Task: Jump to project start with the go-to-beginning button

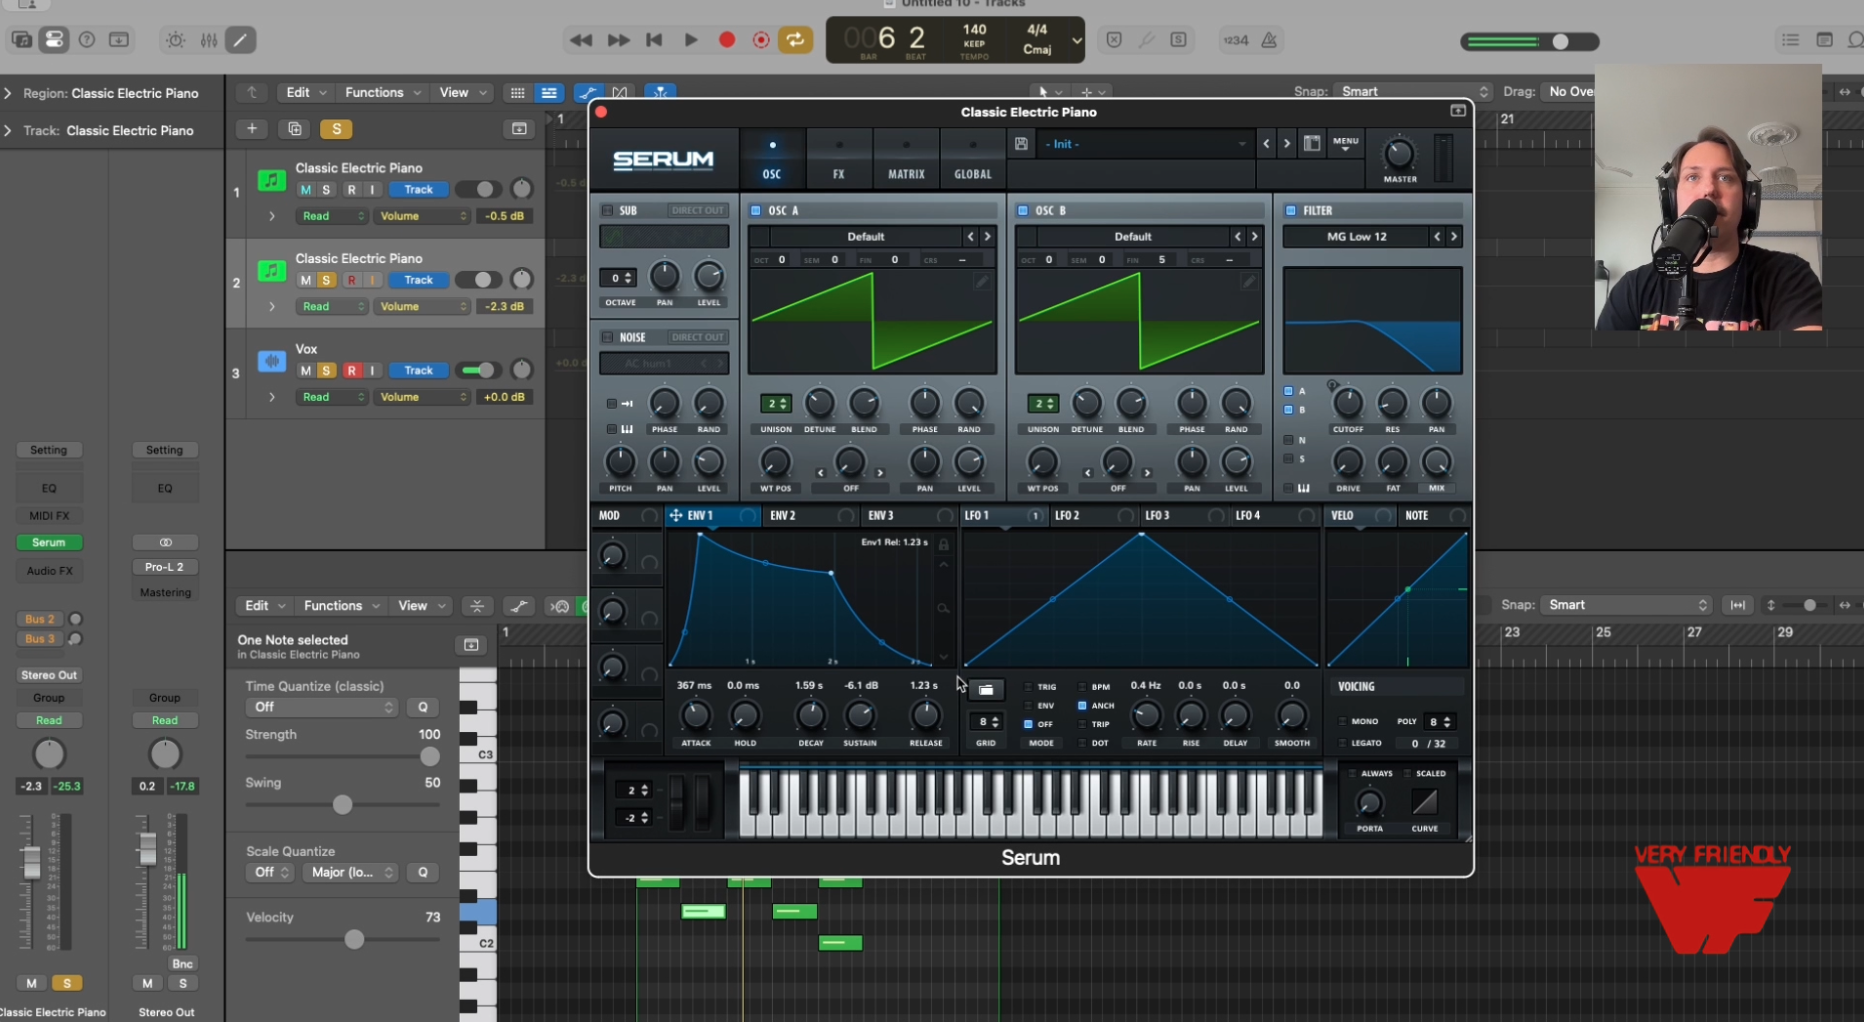Action: coord(654,40)
